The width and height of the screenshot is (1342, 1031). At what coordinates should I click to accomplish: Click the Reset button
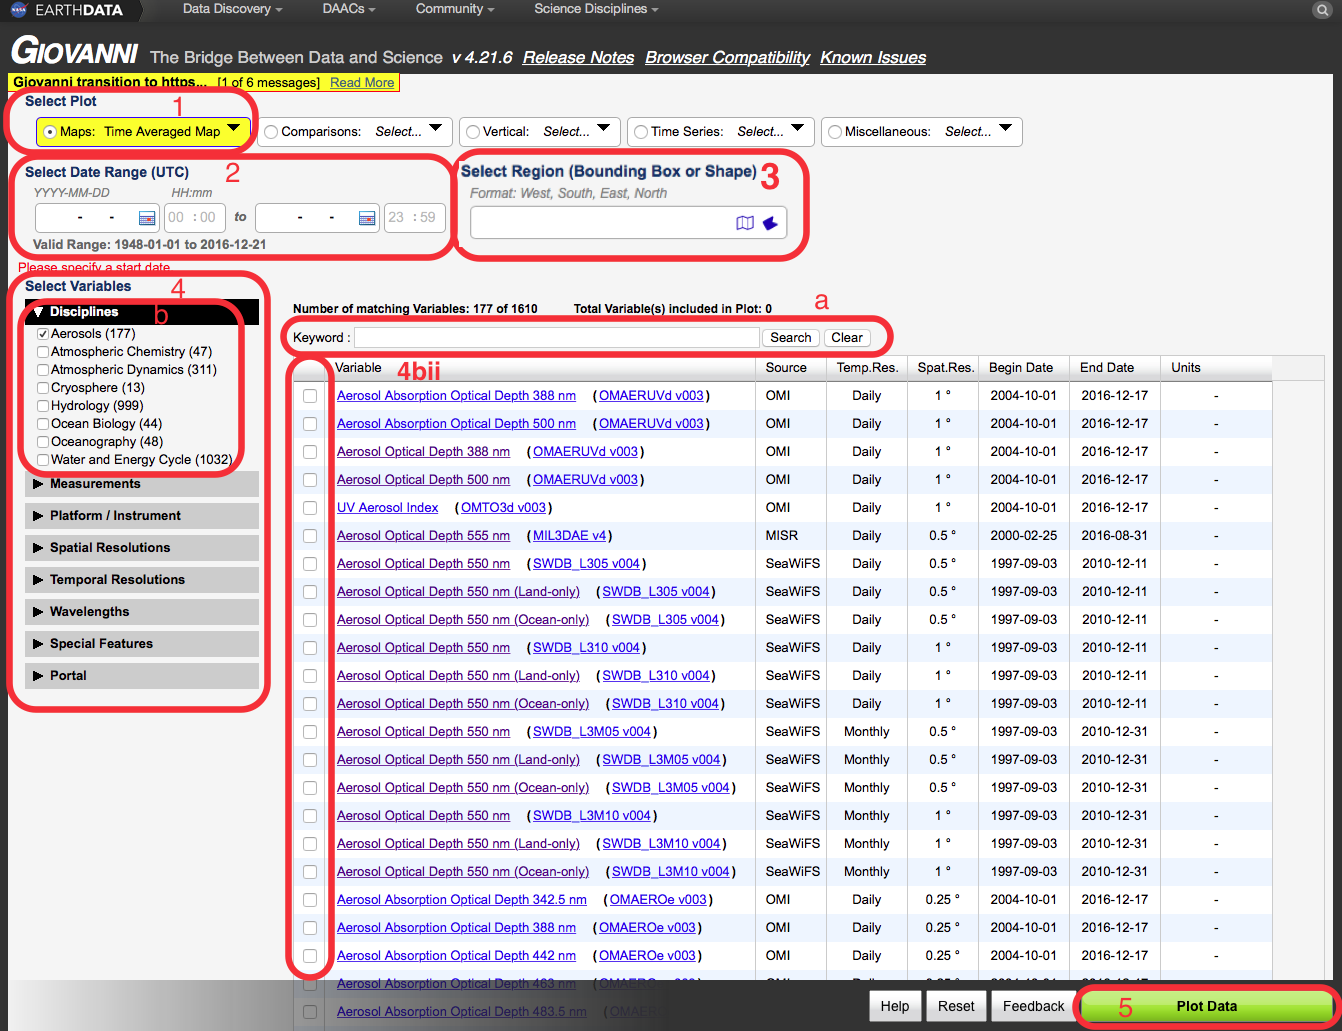956,1006
